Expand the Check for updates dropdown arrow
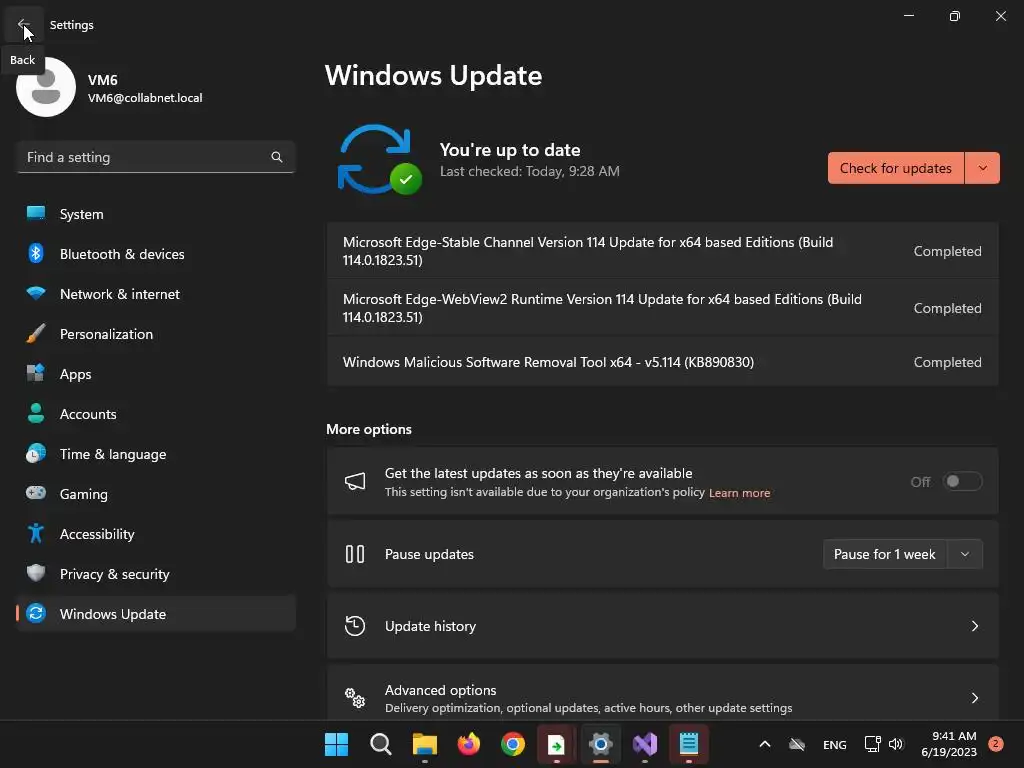This screenshot has height=768, width=1024. [x=982, y=168]
